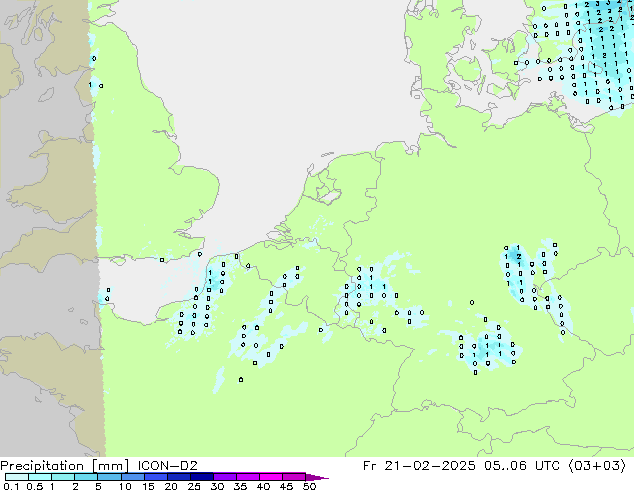Click the legend scale label "25"
Viewport: 634px width, 490px height.
[x=194, y=486]
